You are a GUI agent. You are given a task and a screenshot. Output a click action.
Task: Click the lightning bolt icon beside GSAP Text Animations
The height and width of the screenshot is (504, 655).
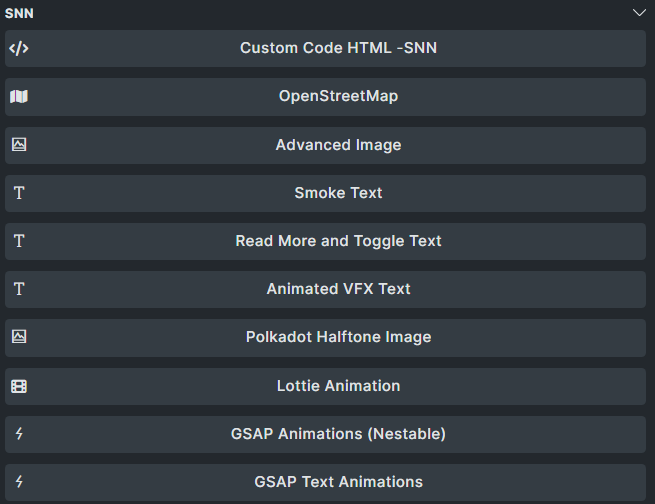19,482
